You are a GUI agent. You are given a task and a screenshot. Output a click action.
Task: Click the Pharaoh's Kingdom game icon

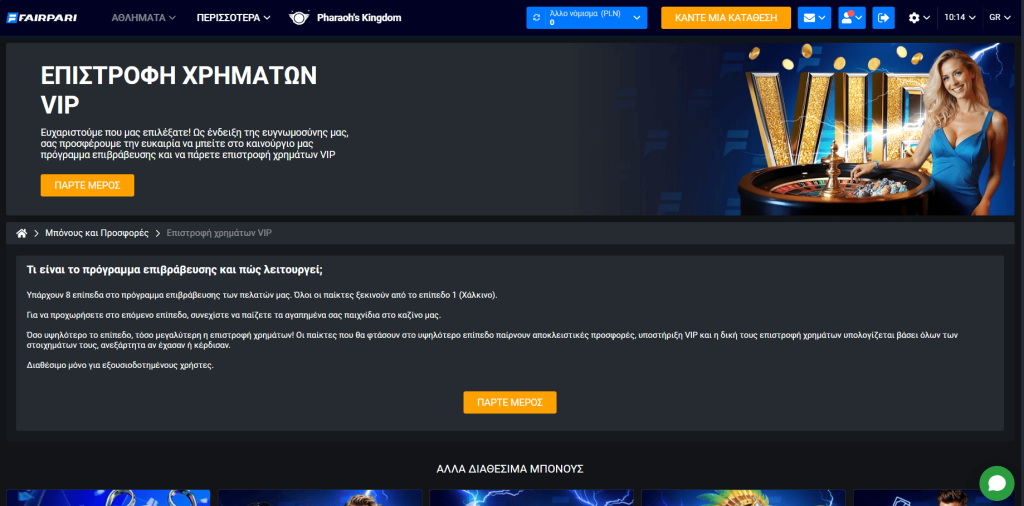(x=299, y=18)
